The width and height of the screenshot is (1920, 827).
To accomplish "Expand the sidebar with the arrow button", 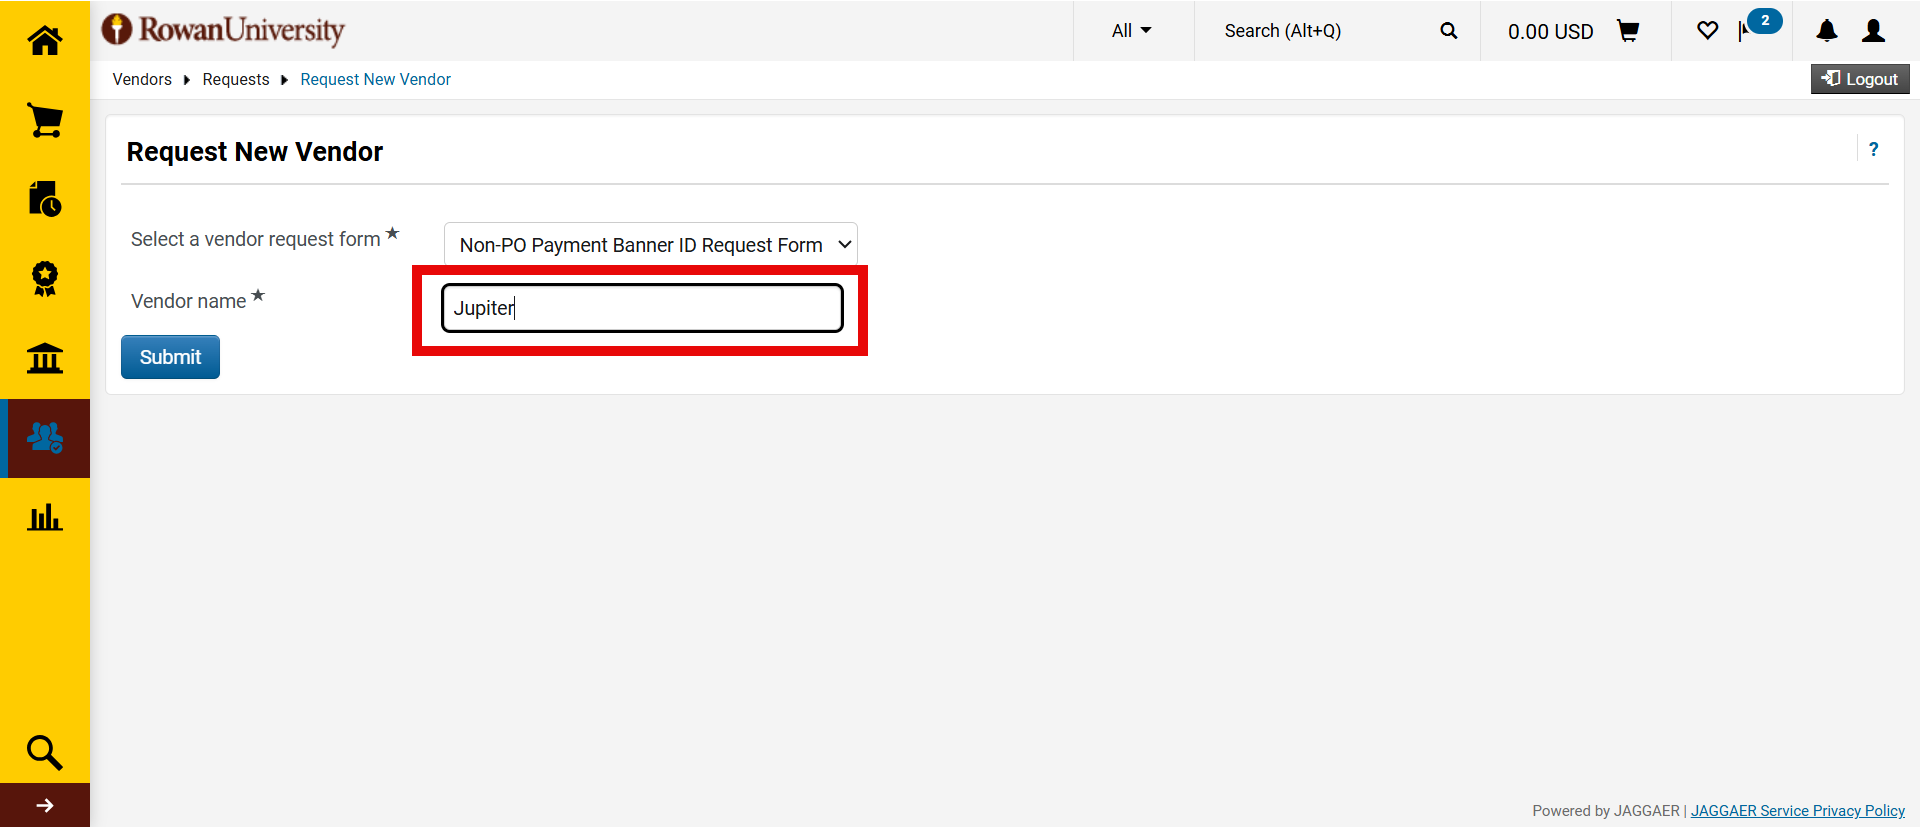I will click(x=45, y=805).
